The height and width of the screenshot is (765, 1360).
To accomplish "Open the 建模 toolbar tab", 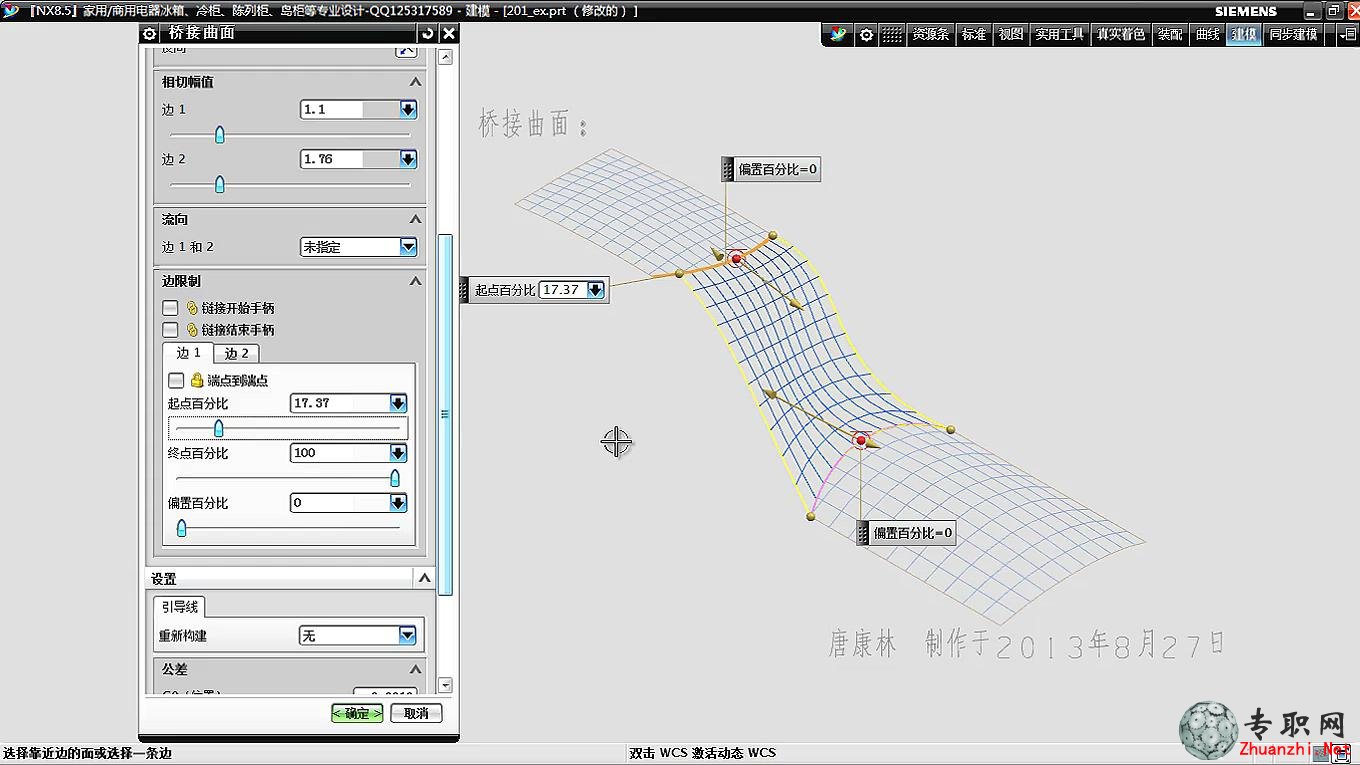I will pyautogui.click(x=1245, y=34).
